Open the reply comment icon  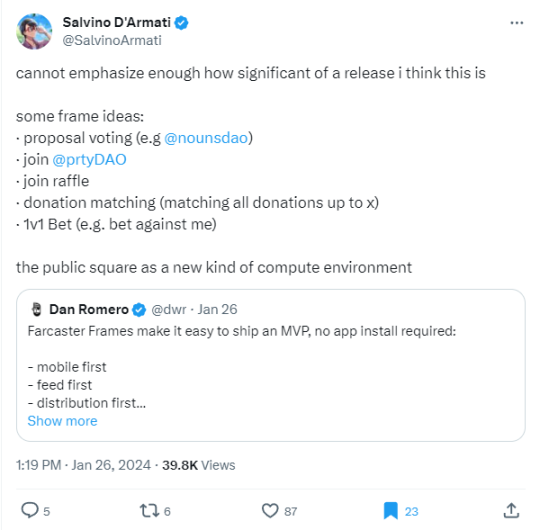tap(30, 510)
